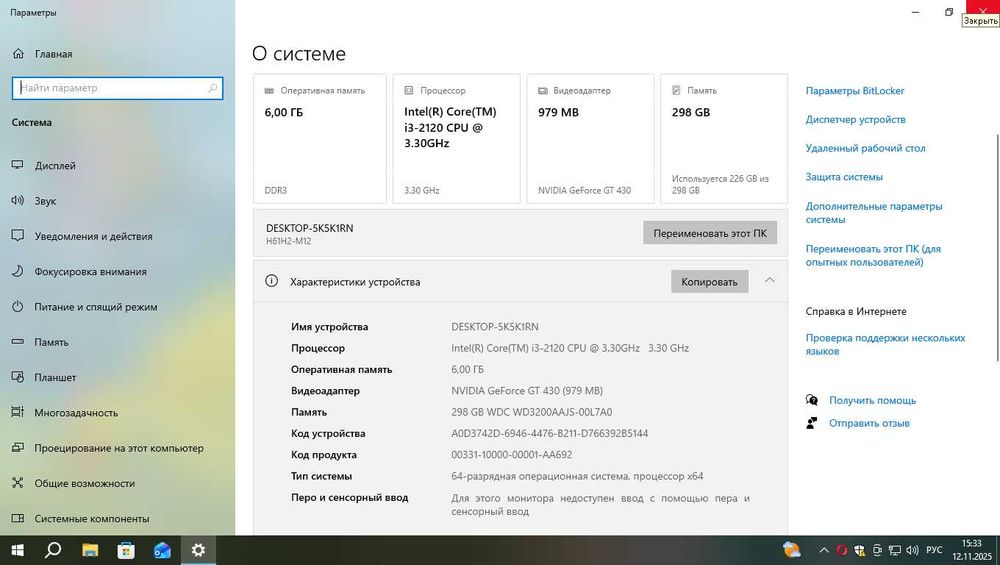Image resolution: width=1000 pixels, height=565 pixels.
Task: Restore down the Settings window
Action: [949, 12]
